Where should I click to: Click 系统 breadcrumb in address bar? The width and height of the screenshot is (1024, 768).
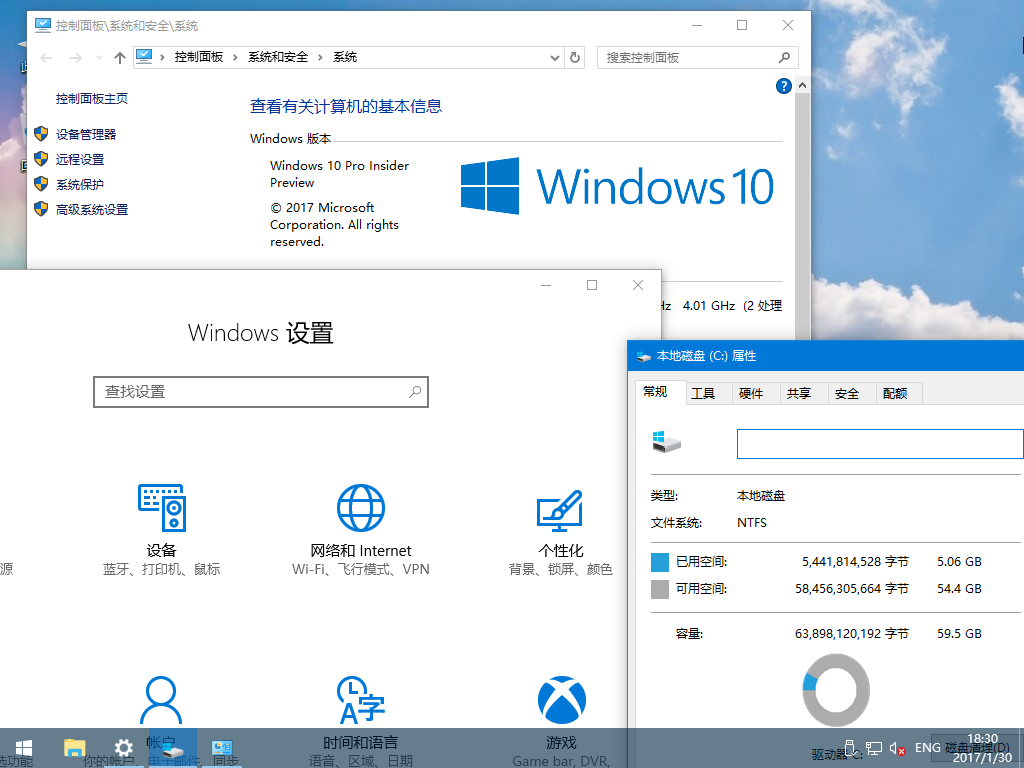(345, 57)
